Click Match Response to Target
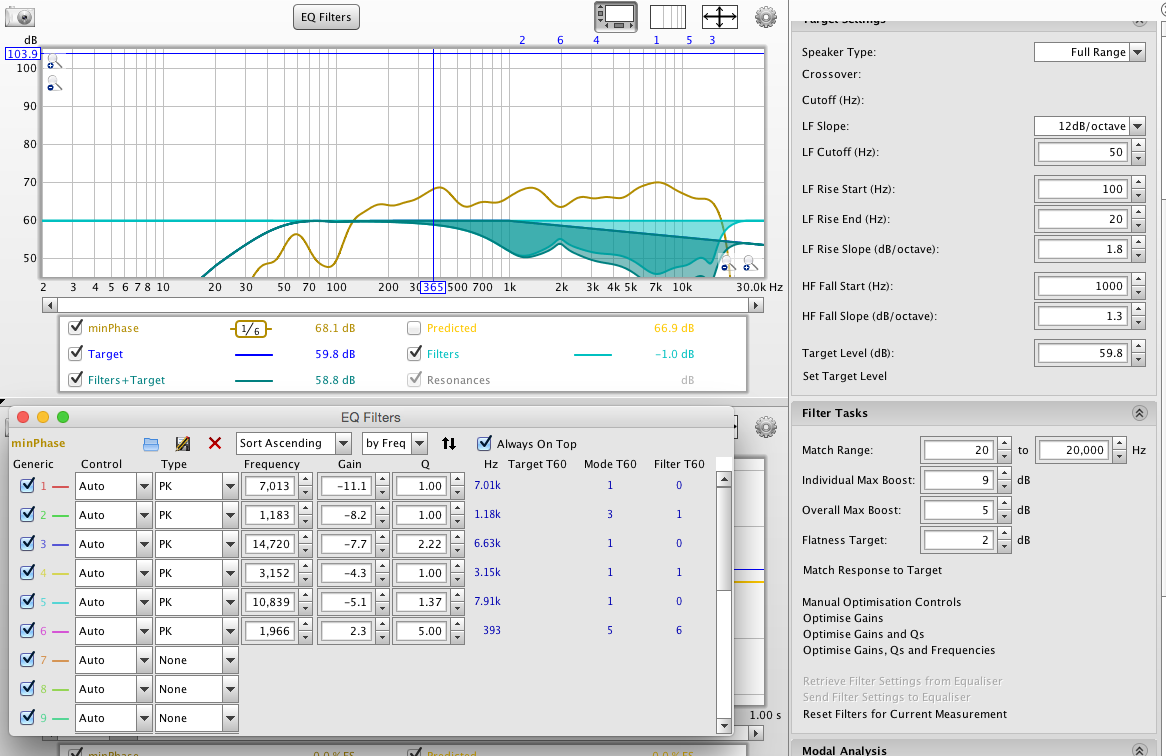 (x=872, y=570)
